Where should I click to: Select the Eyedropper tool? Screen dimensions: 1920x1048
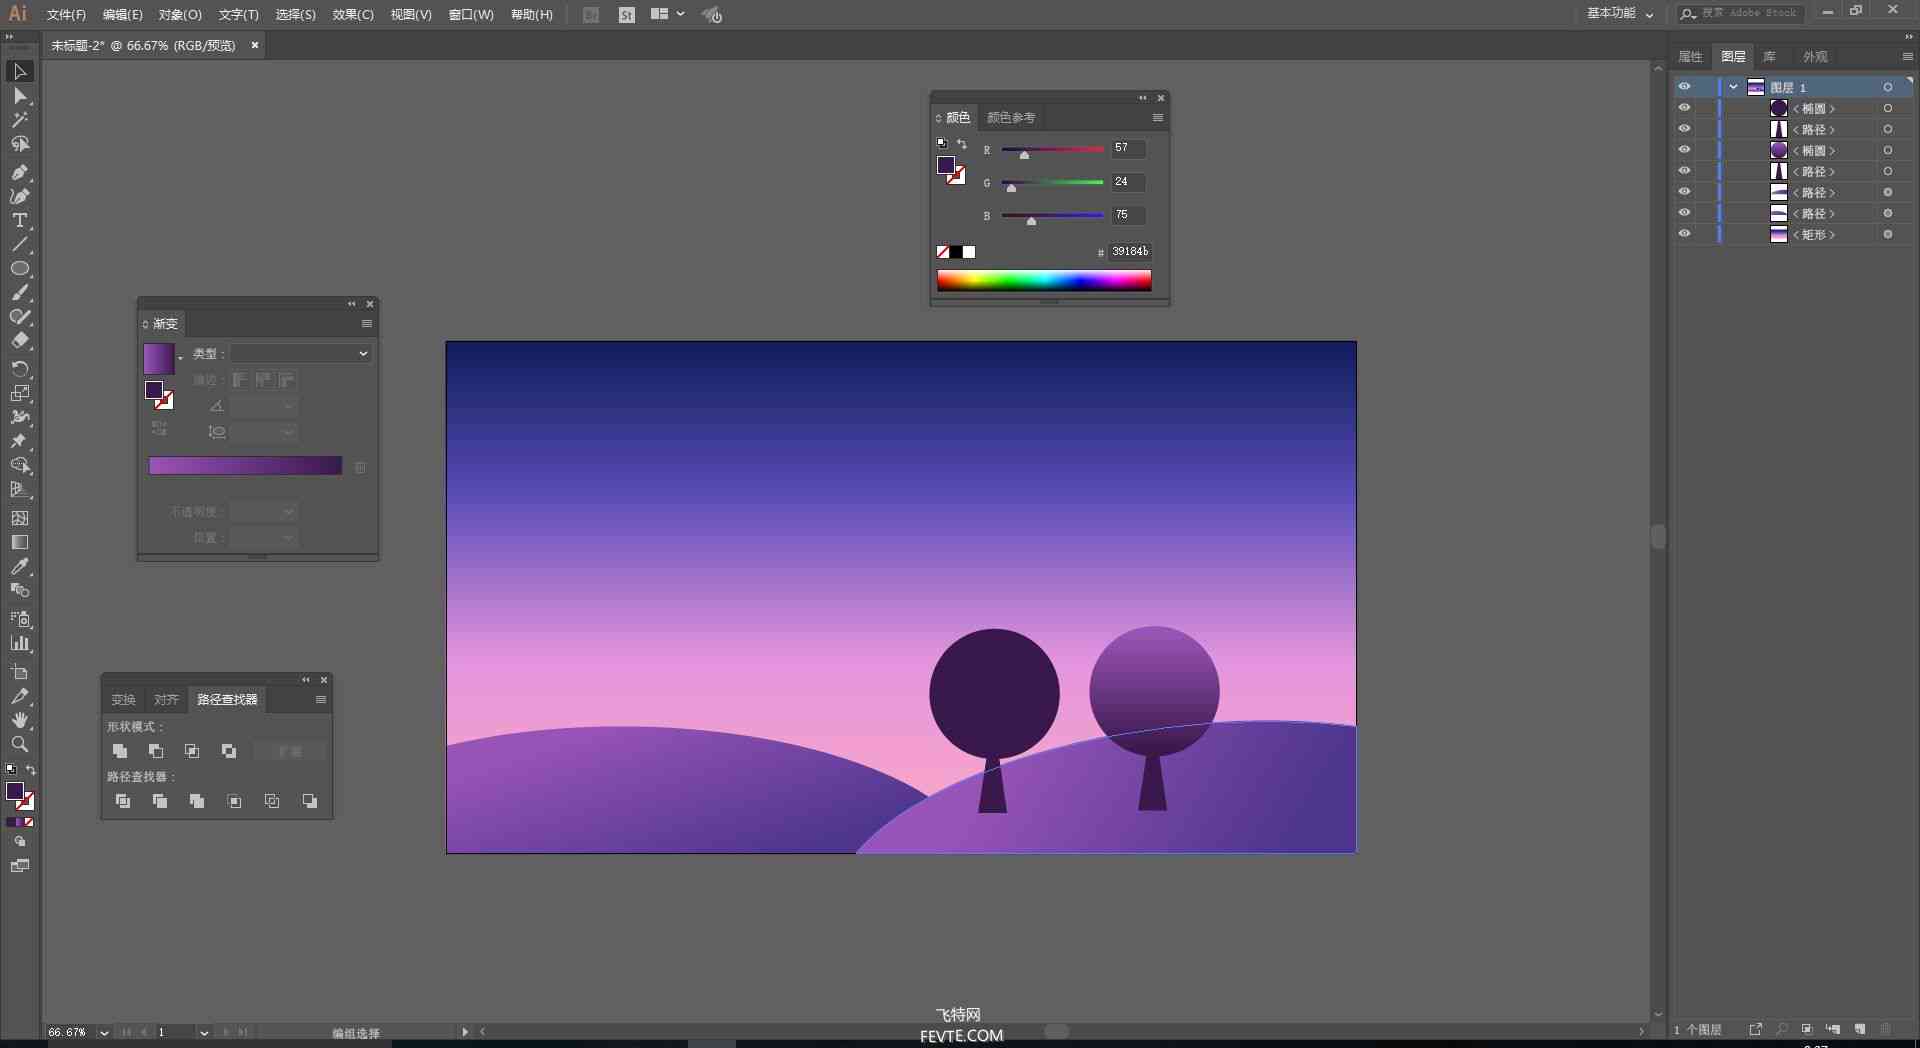point(19,566)
